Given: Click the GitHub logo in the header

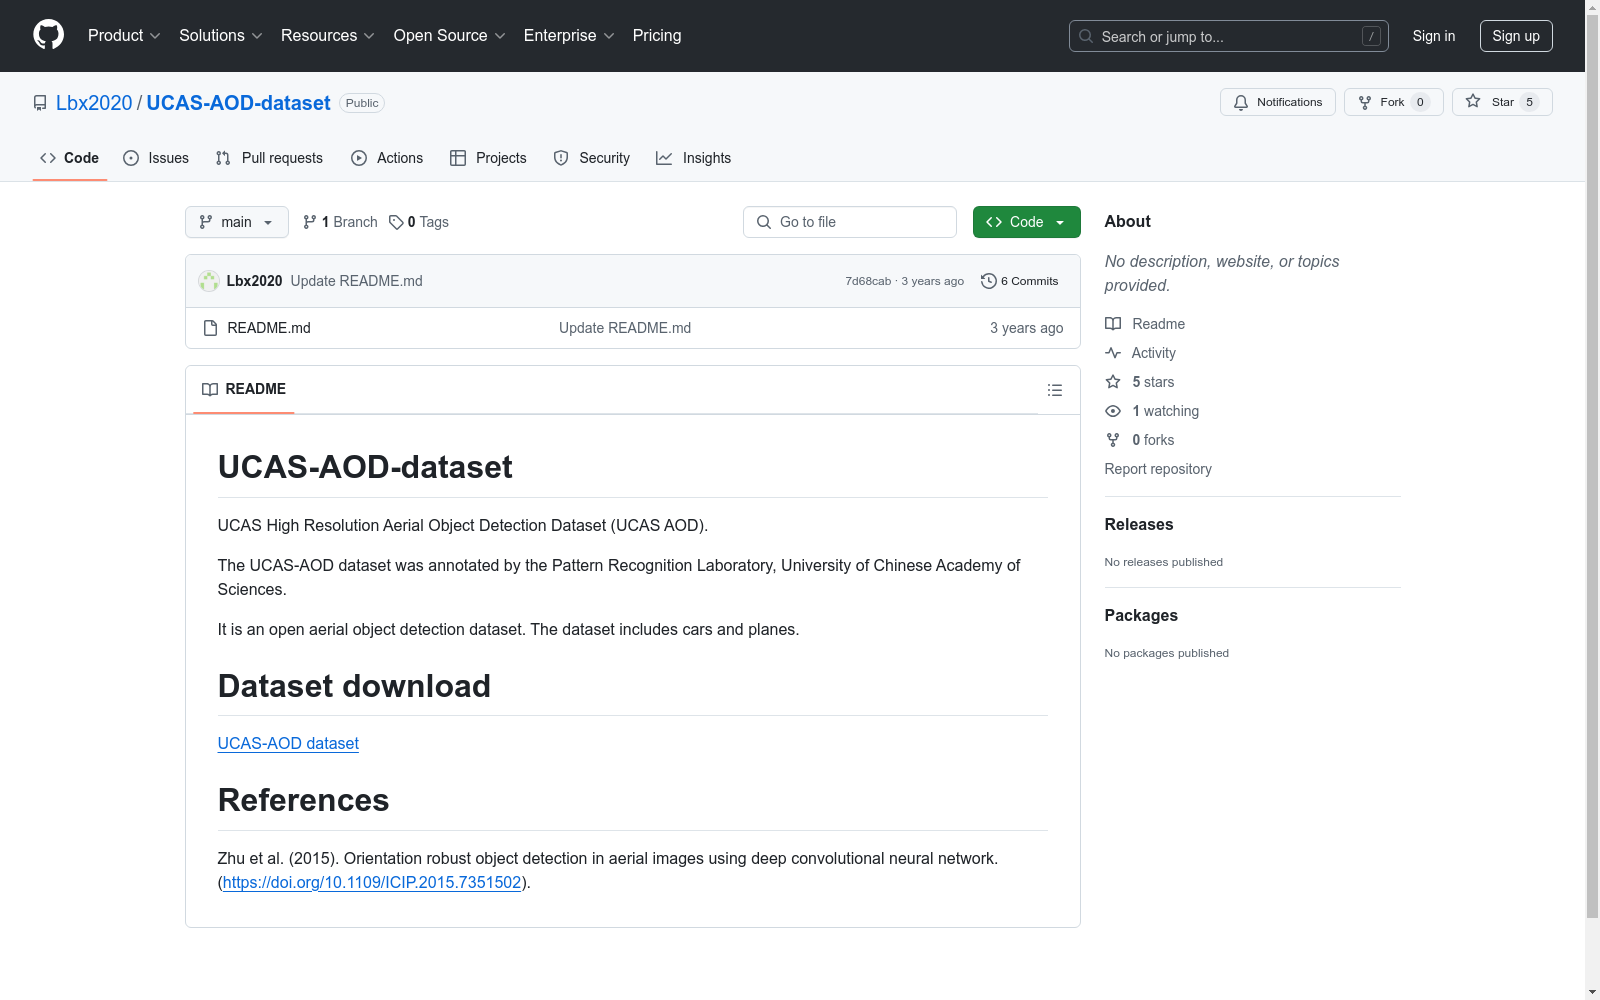Looking at the screenshot, I should [48, 35].
